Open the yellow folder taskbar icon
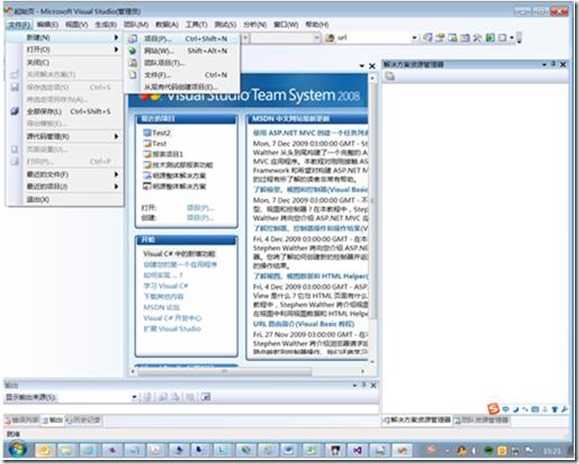579x464 pixels. 44,450
